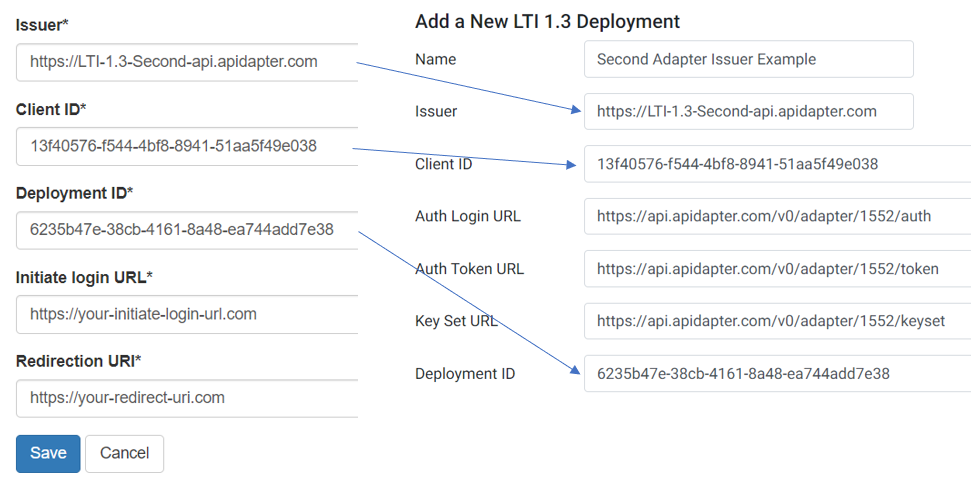This screenshot has width=971, height=483.
Task: Click the "Key Set URL" label text
Action: coord(456,321)
